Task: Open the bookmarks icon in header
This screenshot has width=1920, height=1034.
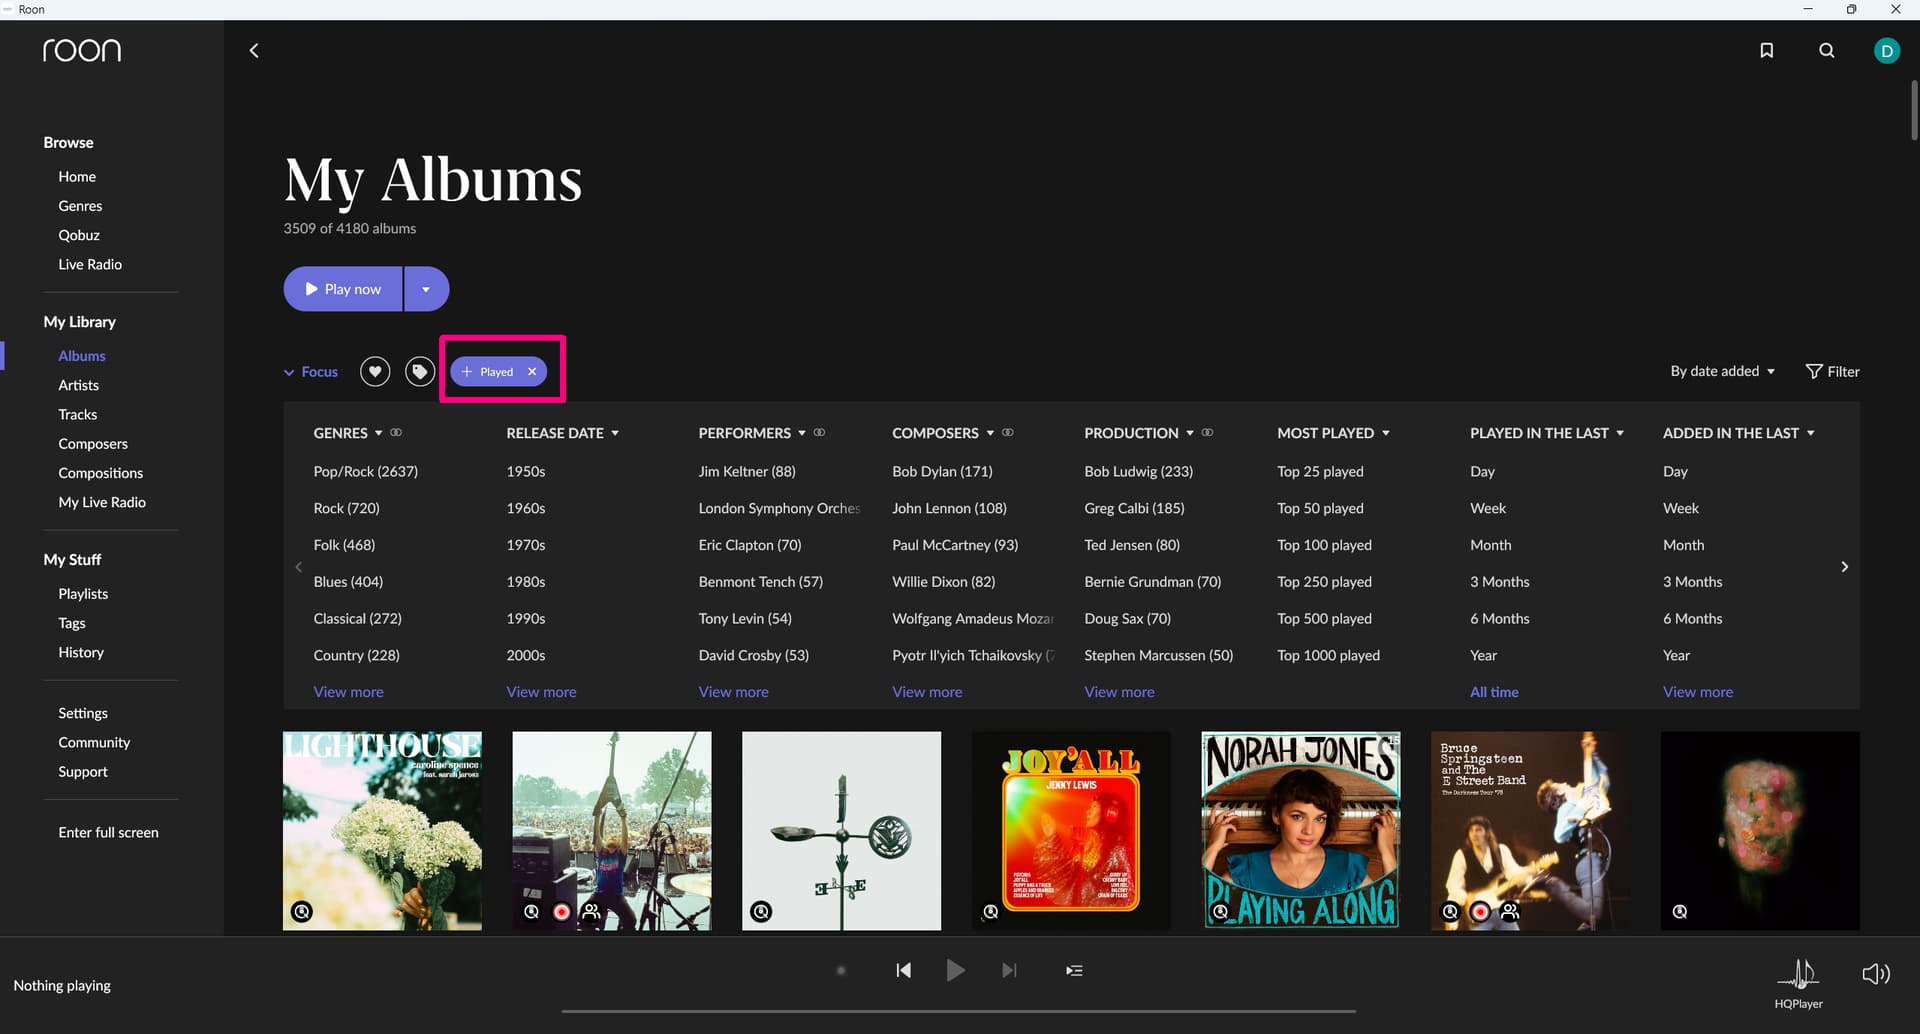Action: click(x=1766, y=50)
